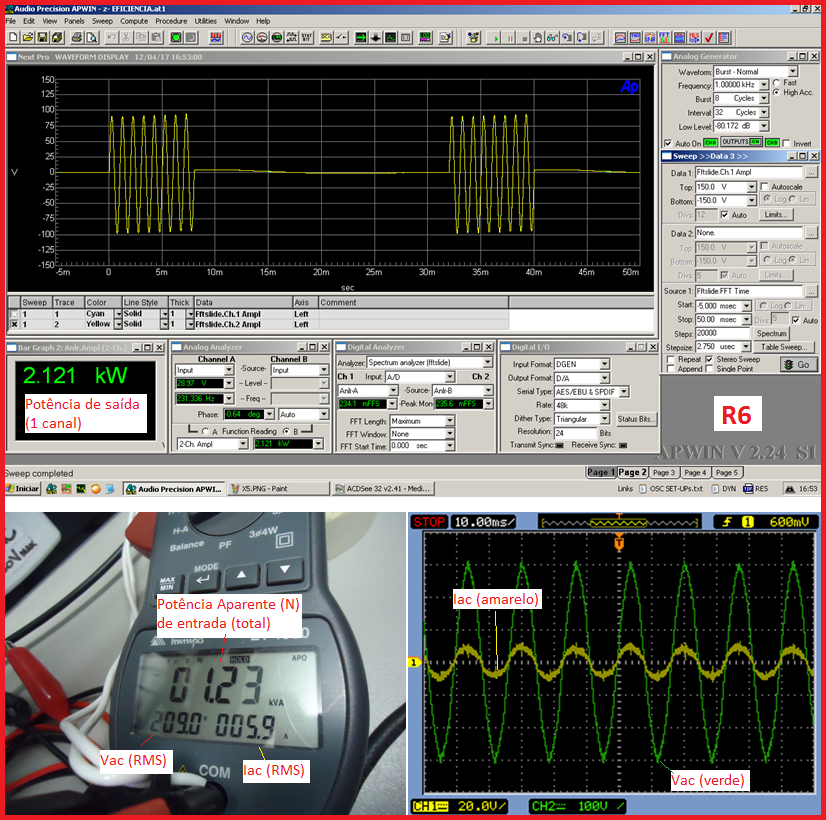Enable the Invert checkbox in Analog Generator

point(786,143)
